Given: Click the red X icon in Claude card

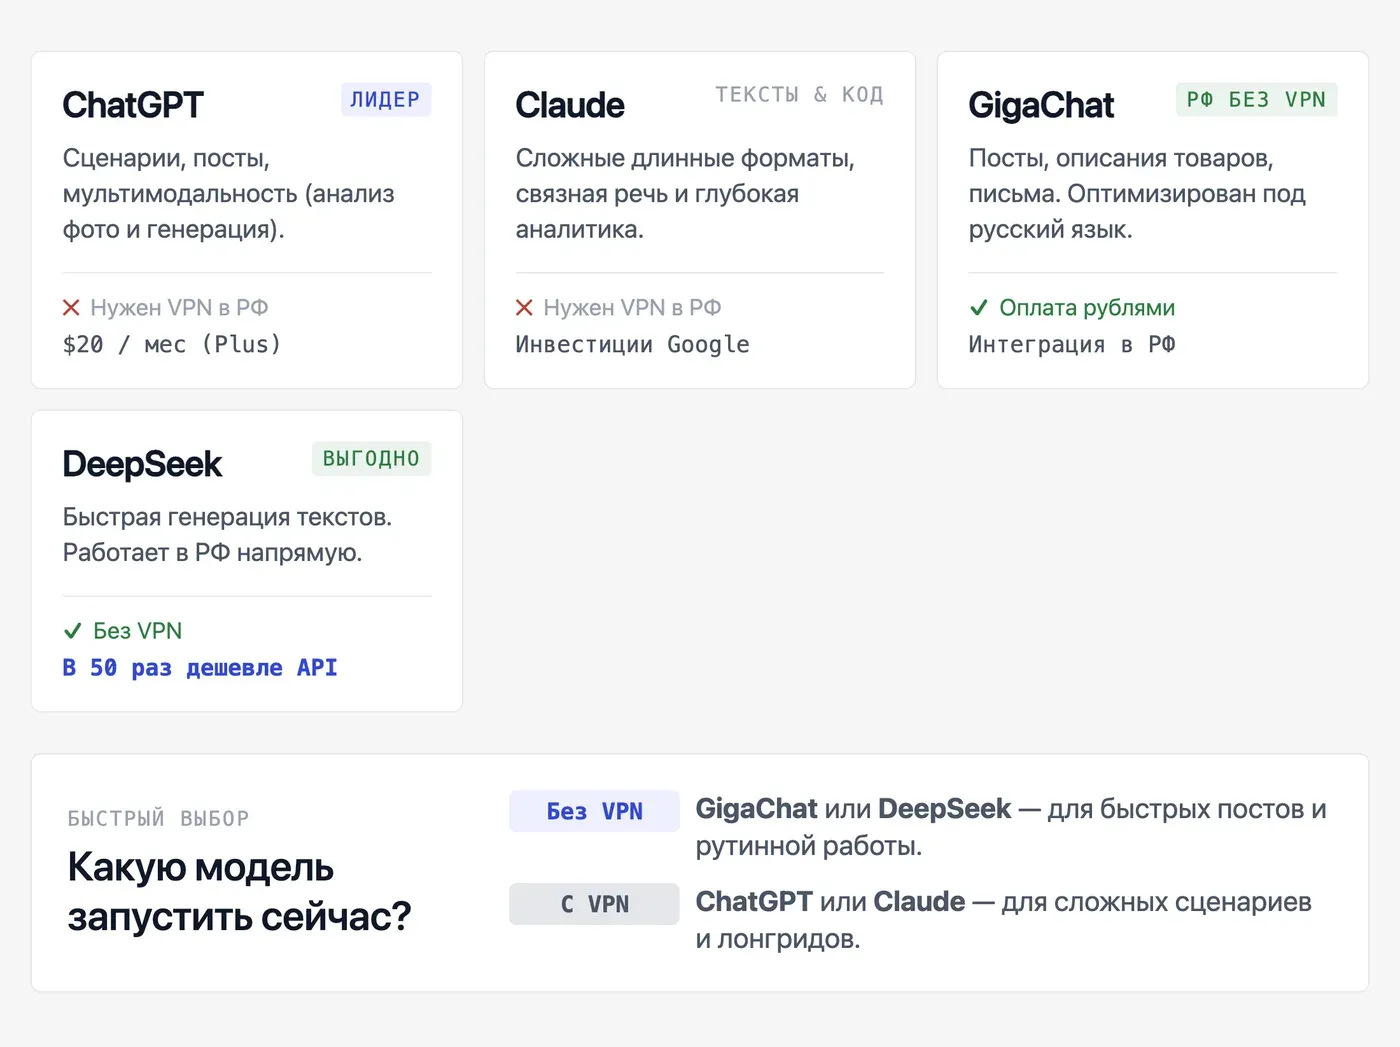Looking at the screenshot, I should [x=524, y=307].
